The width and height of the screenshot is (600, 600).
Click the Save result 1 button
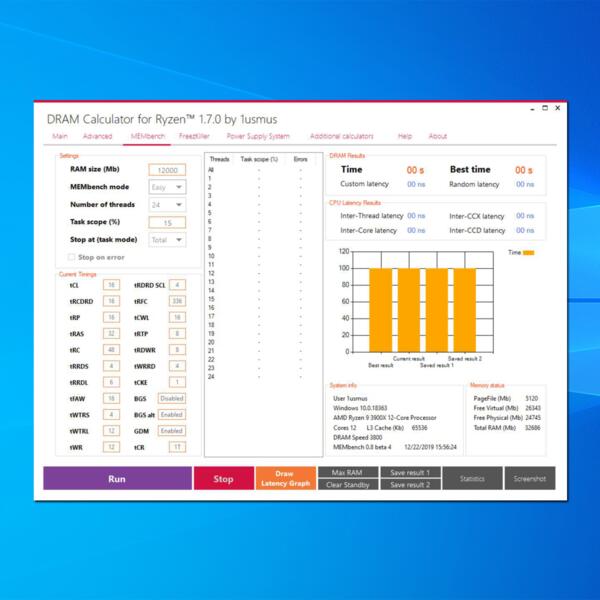pos(410,472)
